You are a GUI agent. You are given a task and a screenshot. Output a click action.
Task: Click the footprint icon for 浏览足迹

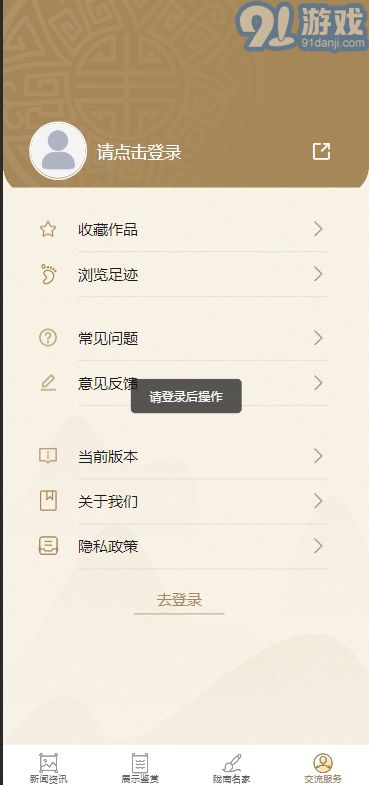pos(48,274)
